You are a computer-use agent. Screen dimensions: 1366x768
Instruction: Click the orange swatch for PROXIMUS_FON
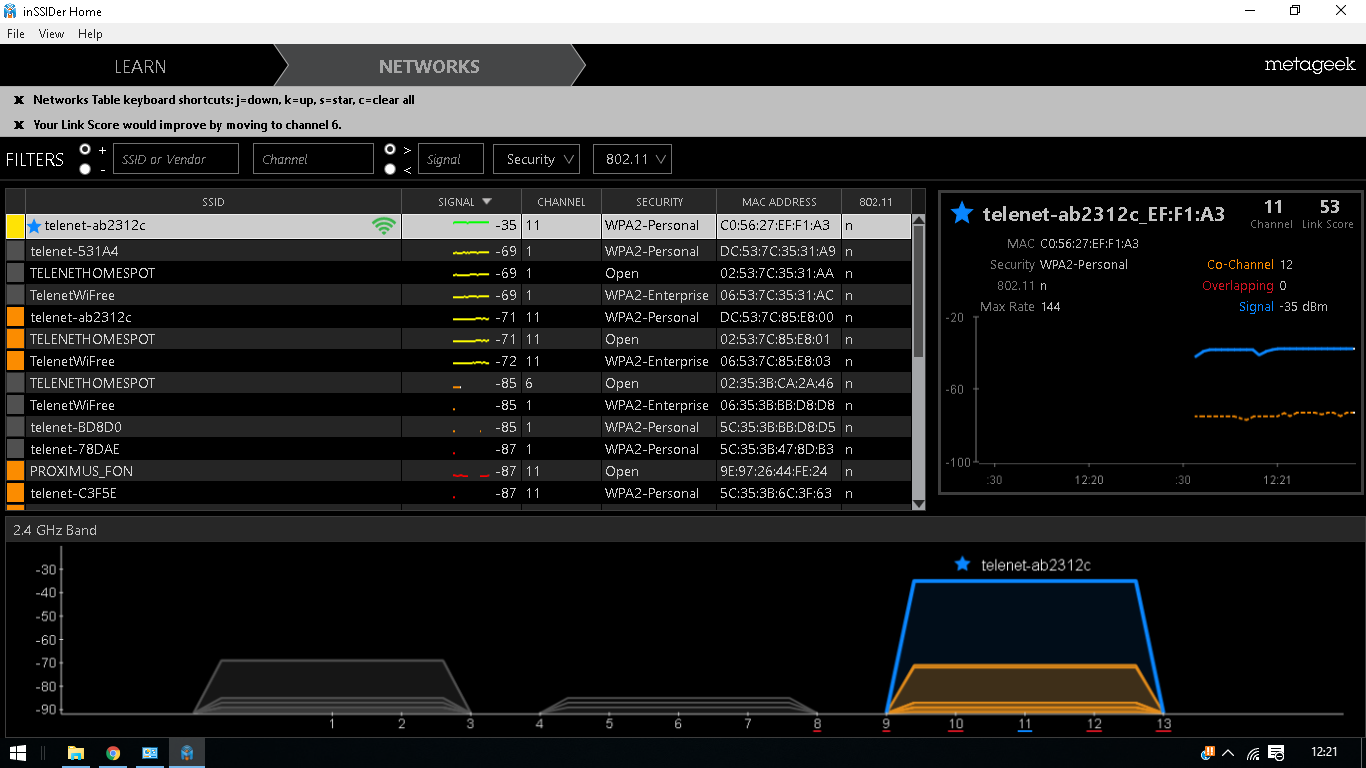click(15, 471)
